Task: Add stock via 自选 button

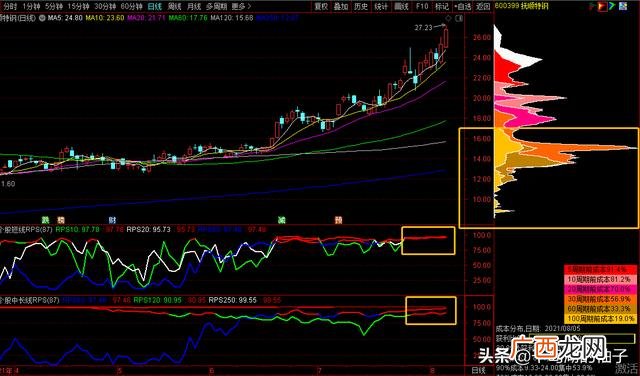Action: click(x=463, y=7)
